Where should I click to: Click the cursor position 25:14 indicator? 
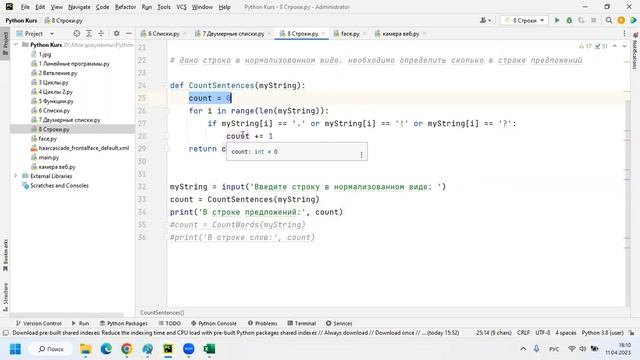coord(494,333)
